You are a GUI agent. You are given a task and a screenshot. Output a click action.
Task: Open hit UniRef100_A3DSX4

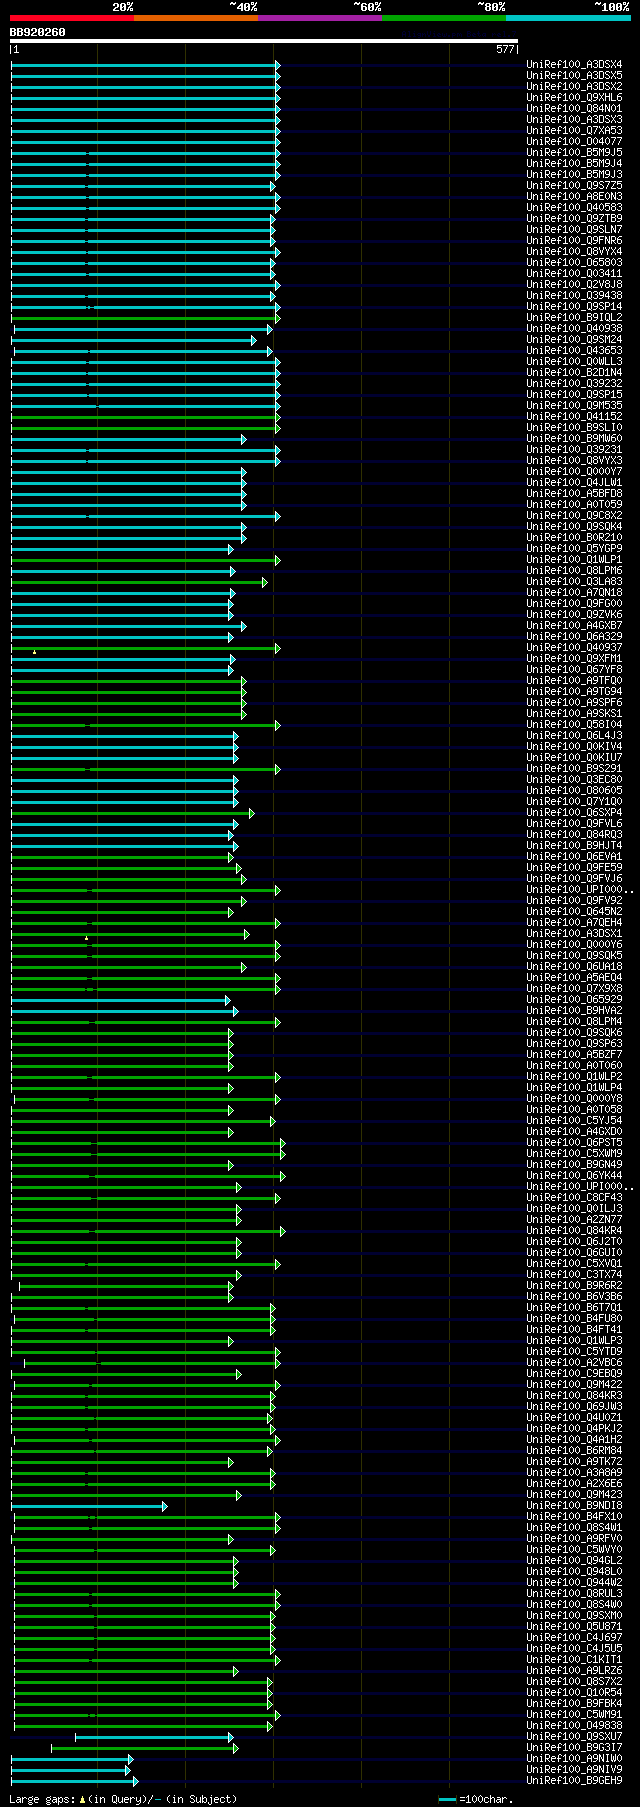pos(574,65)
